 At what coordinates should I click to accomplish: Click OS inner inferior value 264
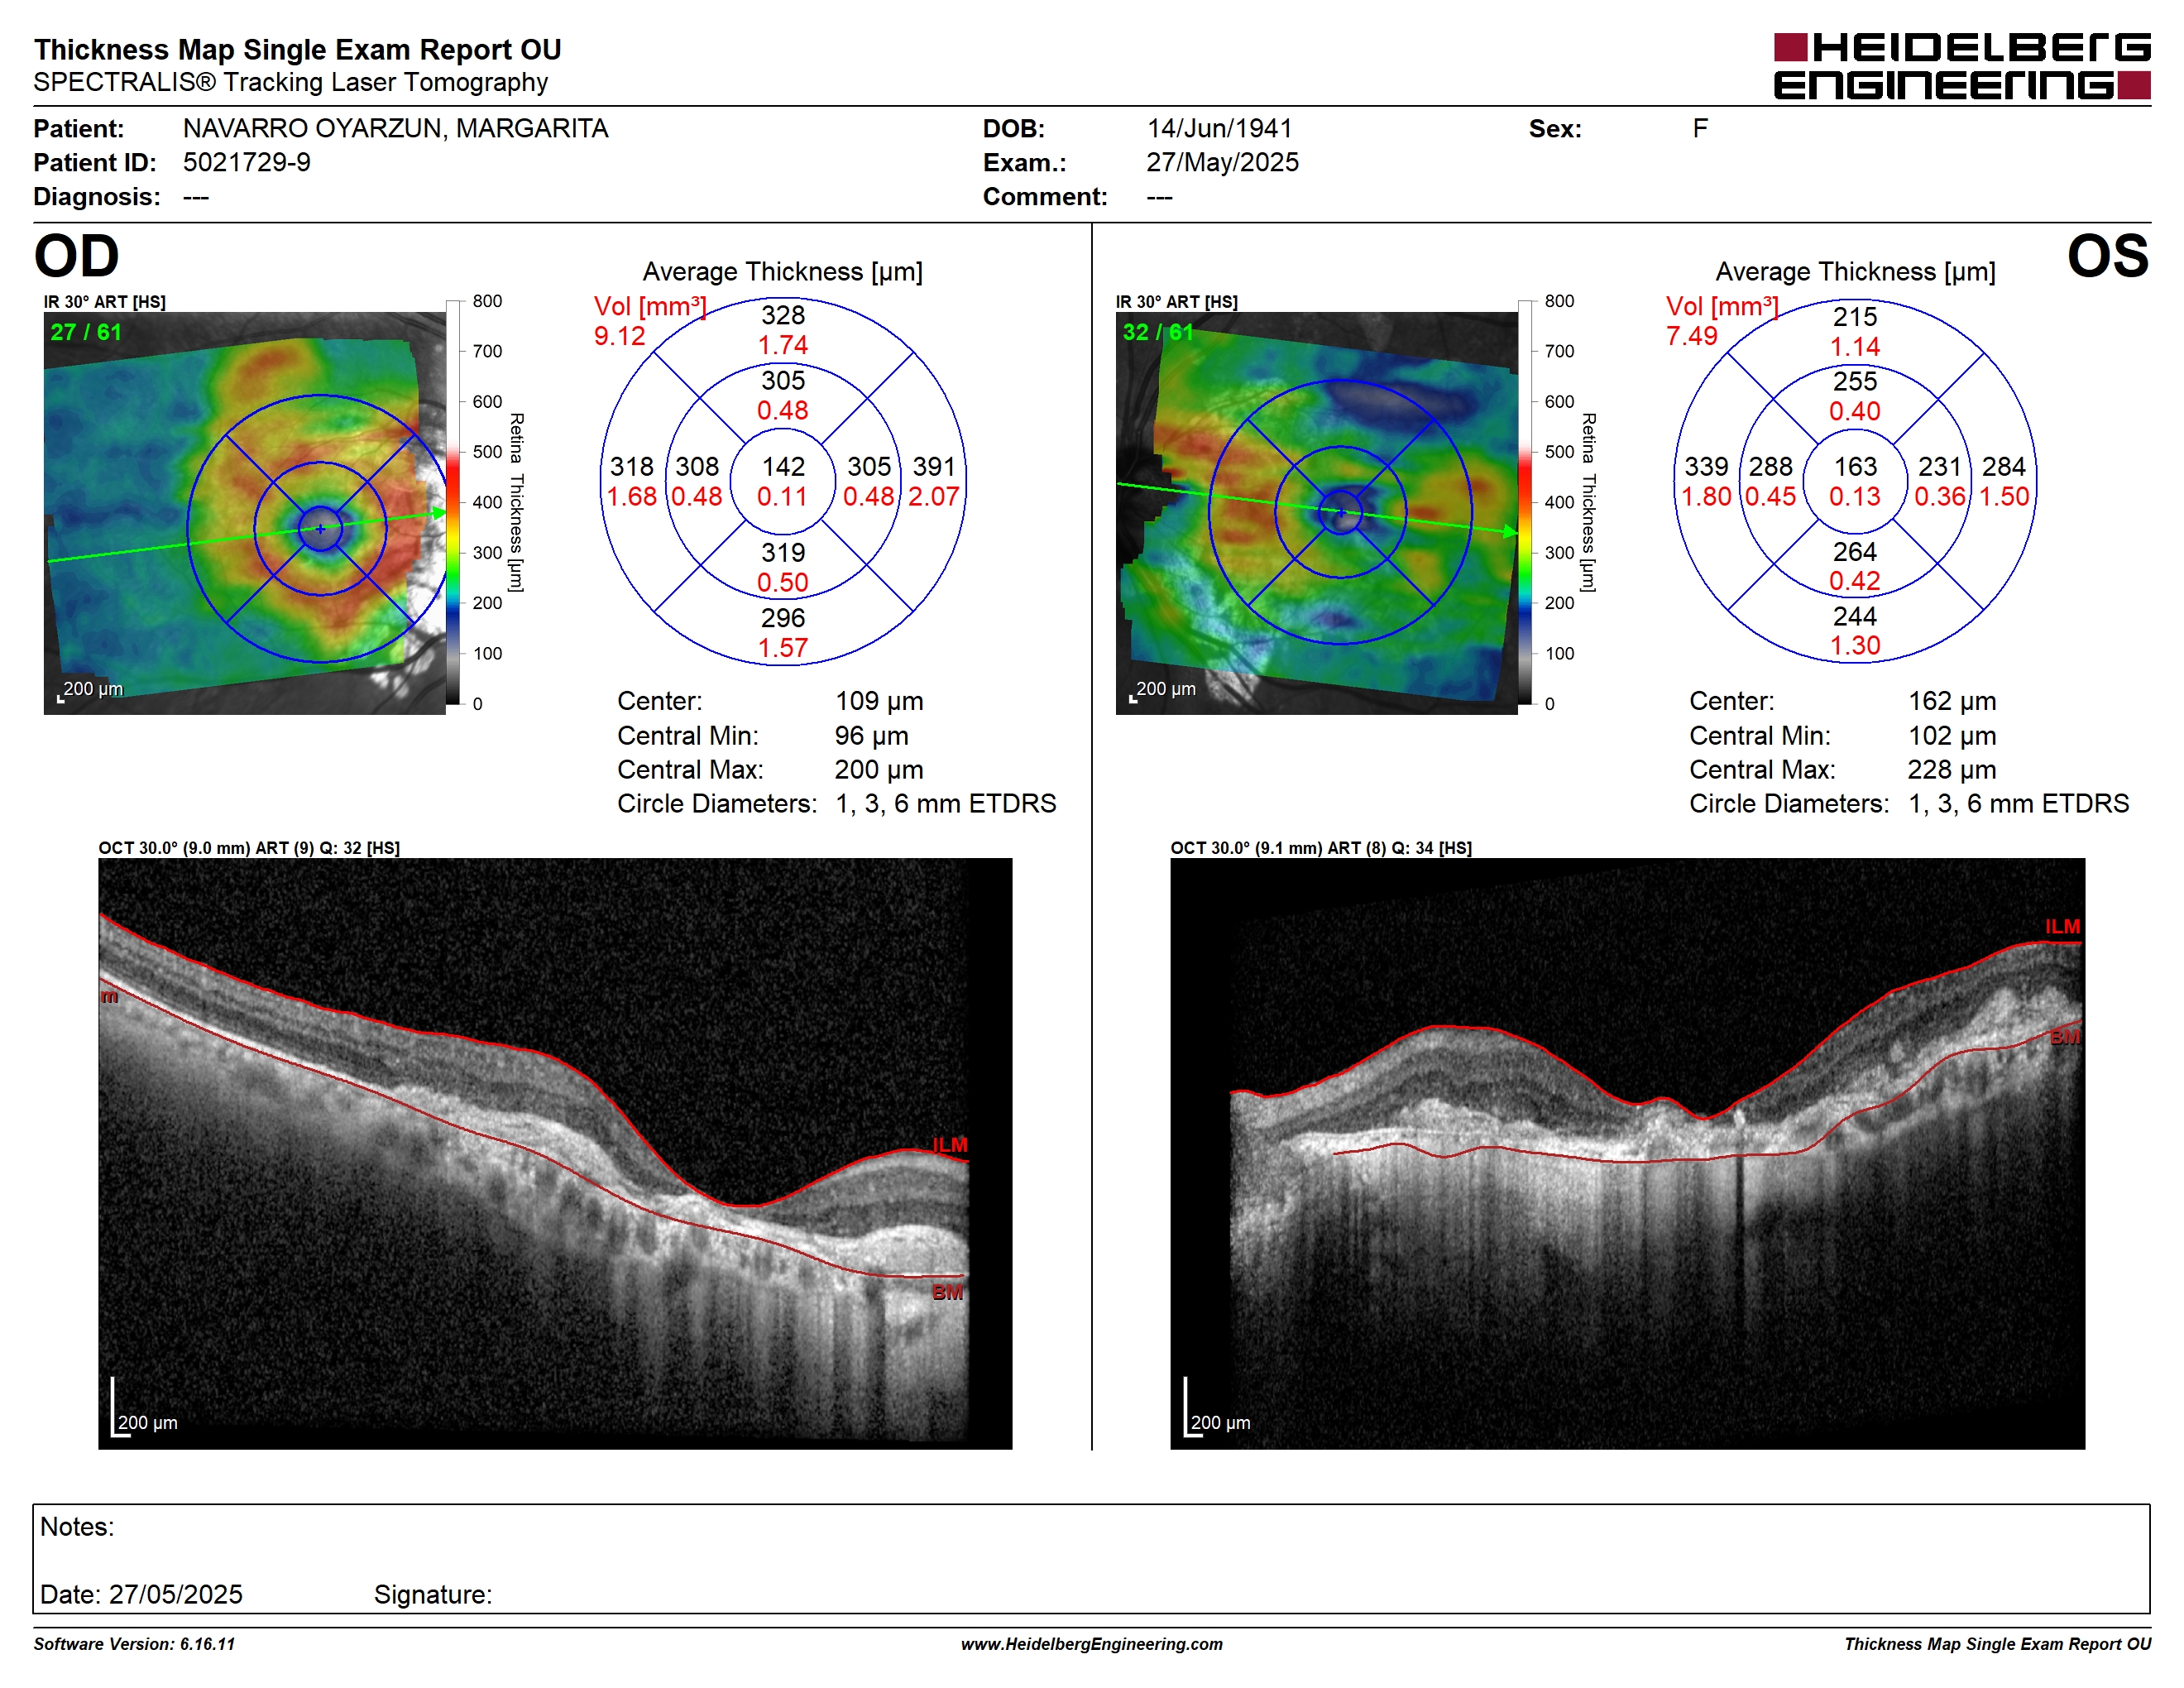1855,552
